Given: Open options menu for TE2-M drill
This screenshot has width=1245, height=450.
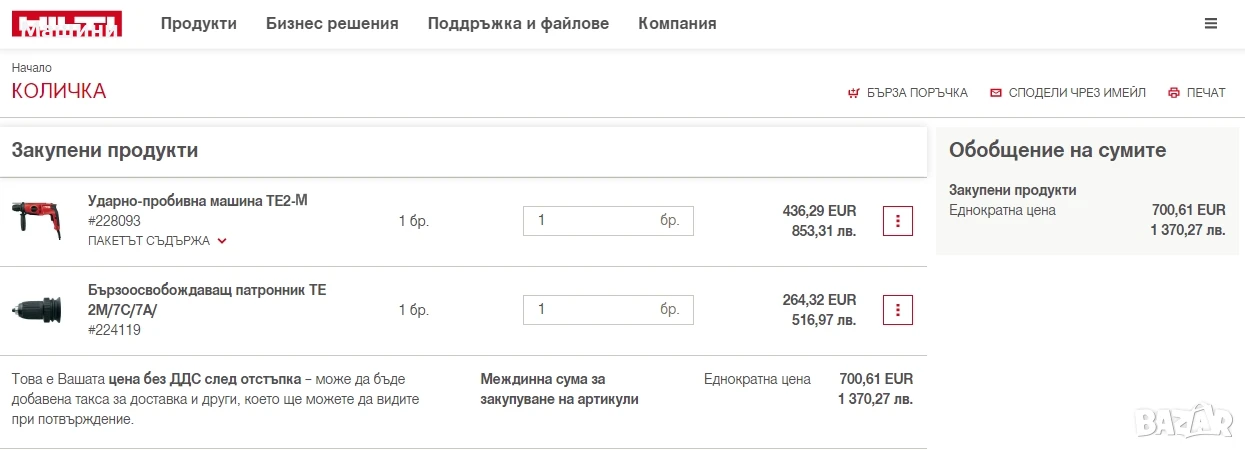Looking at the screenshot, I should pos(898,221).
